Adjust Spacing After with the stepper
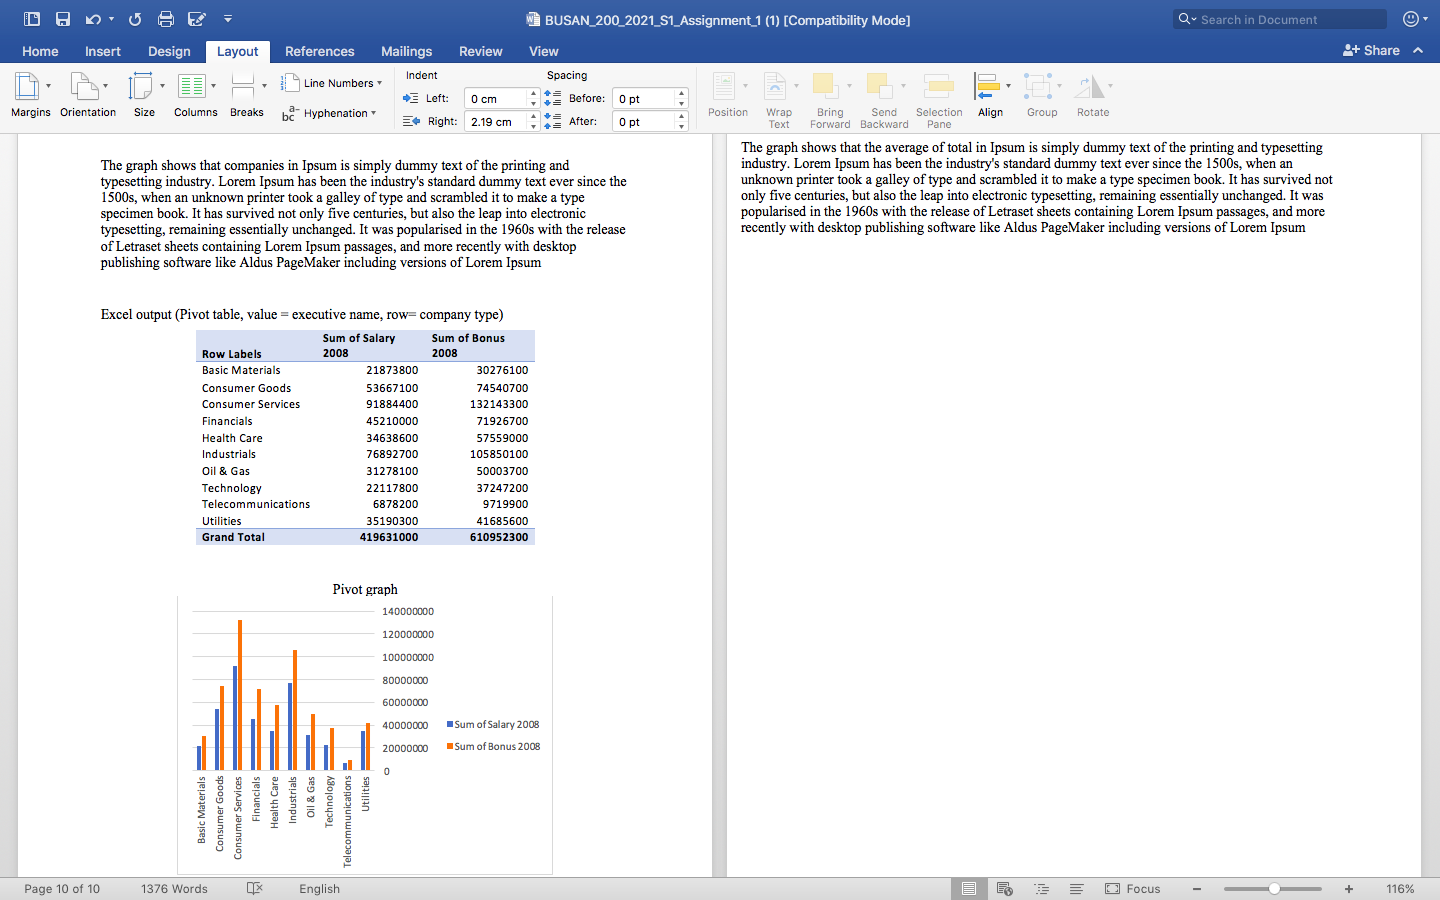The height and width of the screenshot is (900, 1440). 682,121
